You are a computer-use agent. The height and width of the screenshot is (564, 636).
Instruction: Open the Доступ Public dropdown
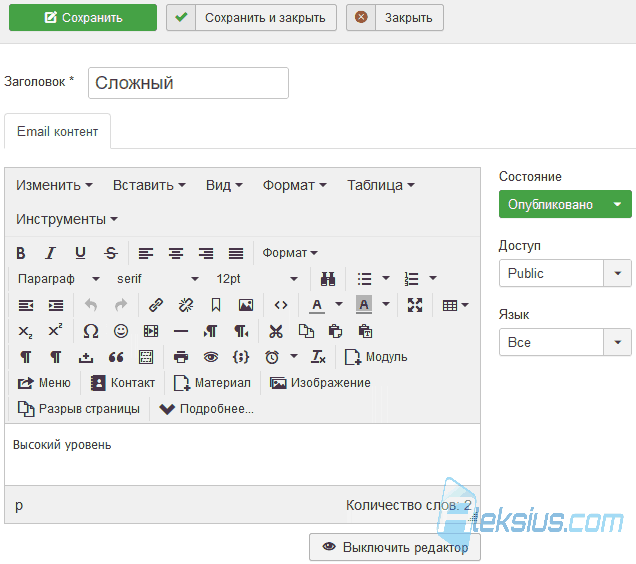click(565, 273)
